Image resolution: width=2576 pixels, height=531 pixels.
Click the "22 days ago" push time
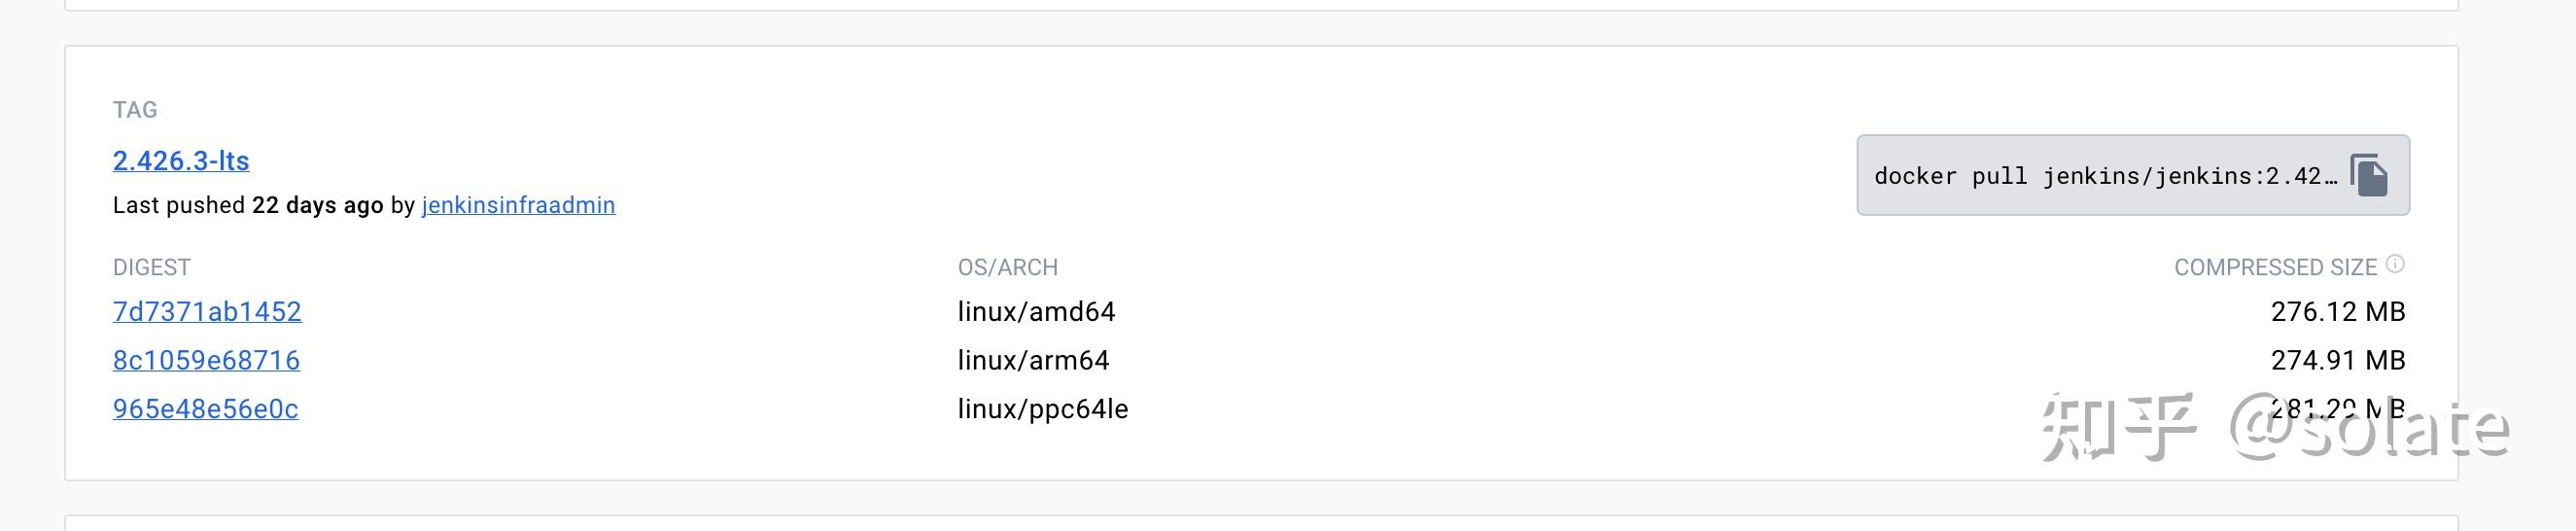pos(317,205)
